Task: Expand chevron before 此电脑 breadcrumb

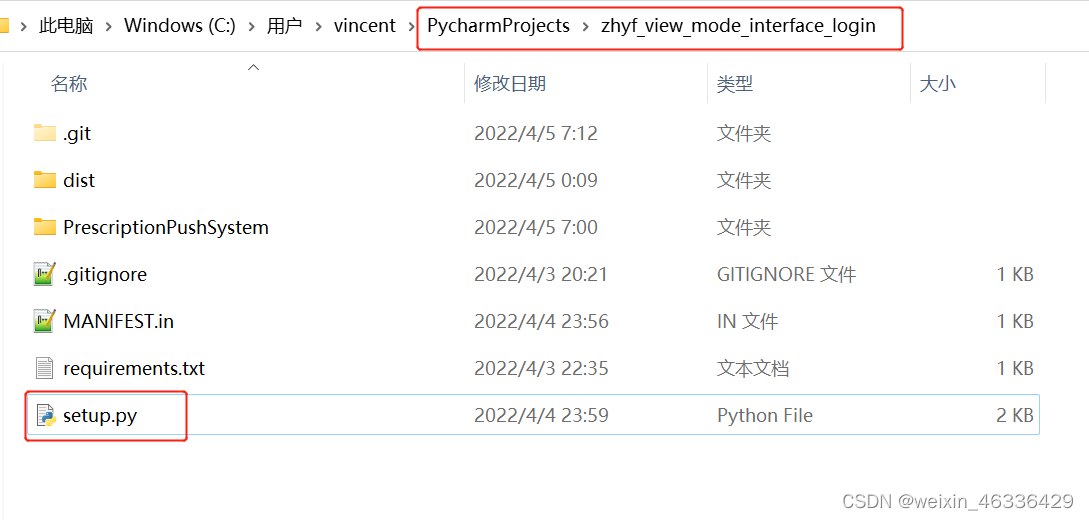Action: (x=24, y=26)
